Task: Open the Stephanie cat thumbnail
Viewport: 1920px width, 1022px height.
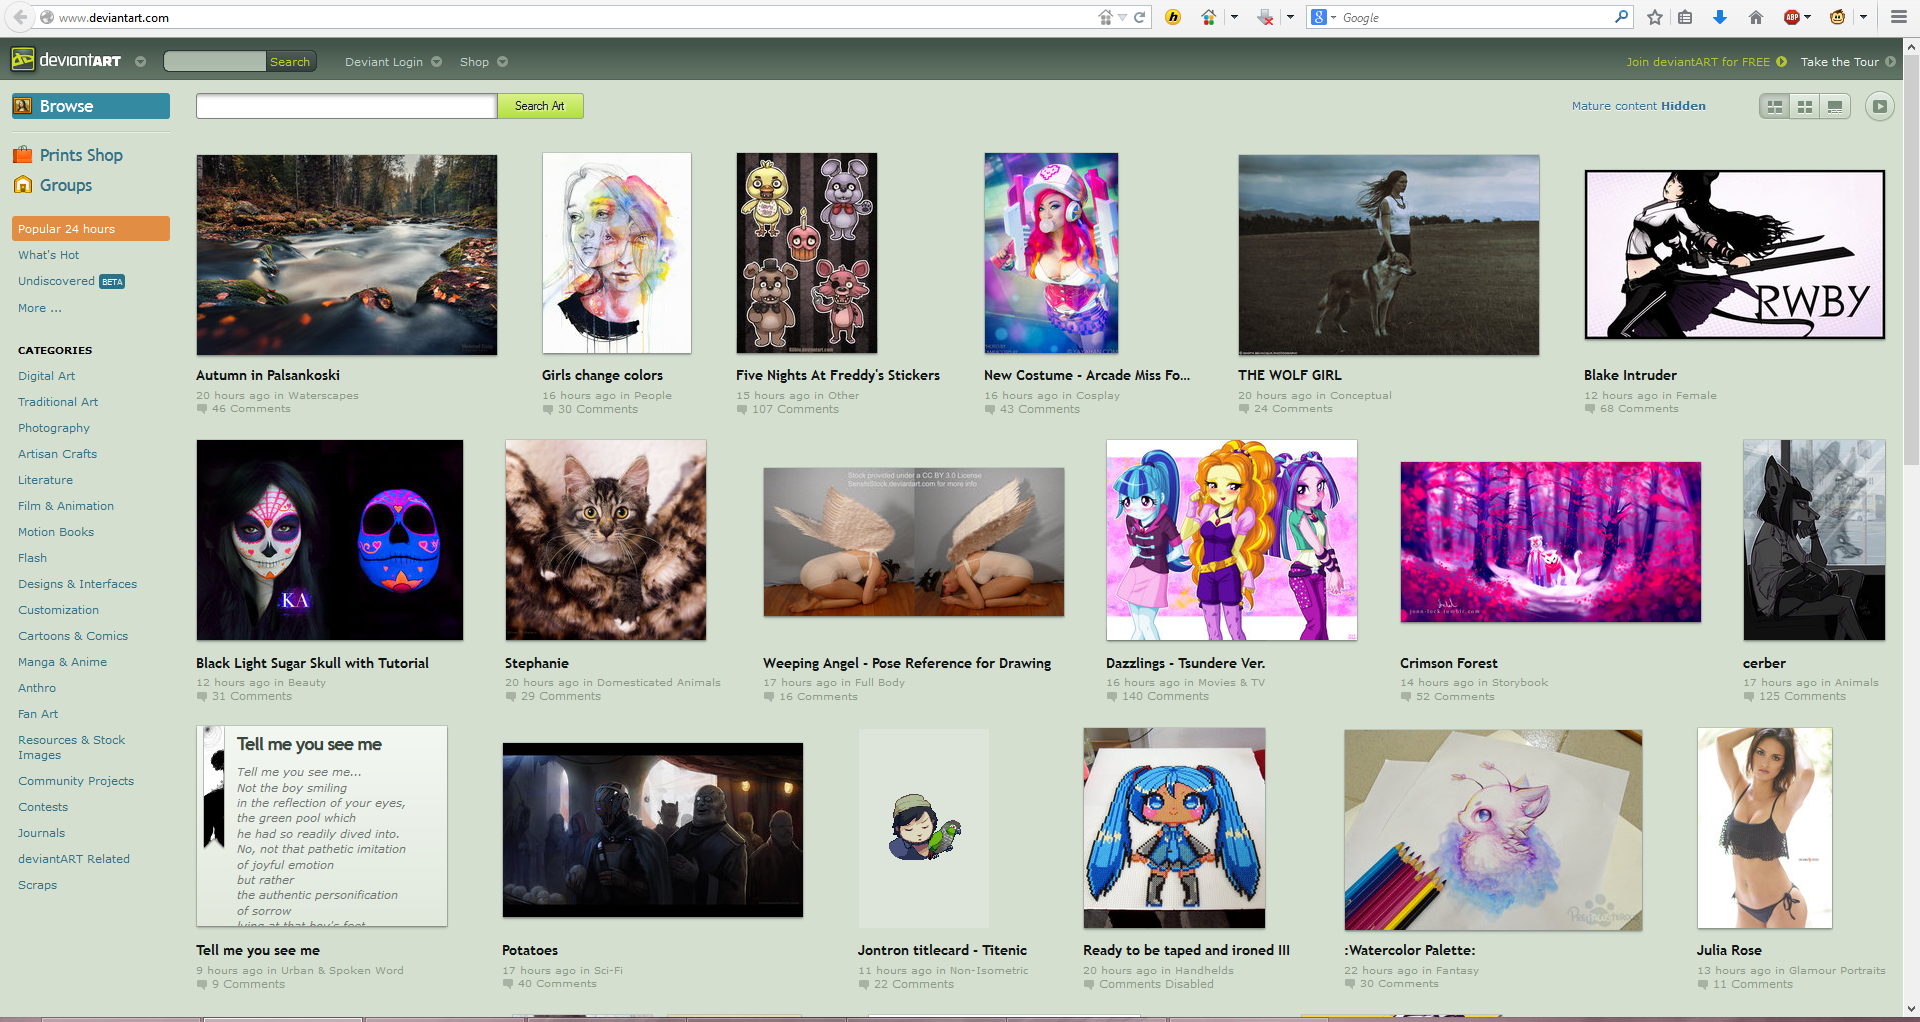Action: 606,540
